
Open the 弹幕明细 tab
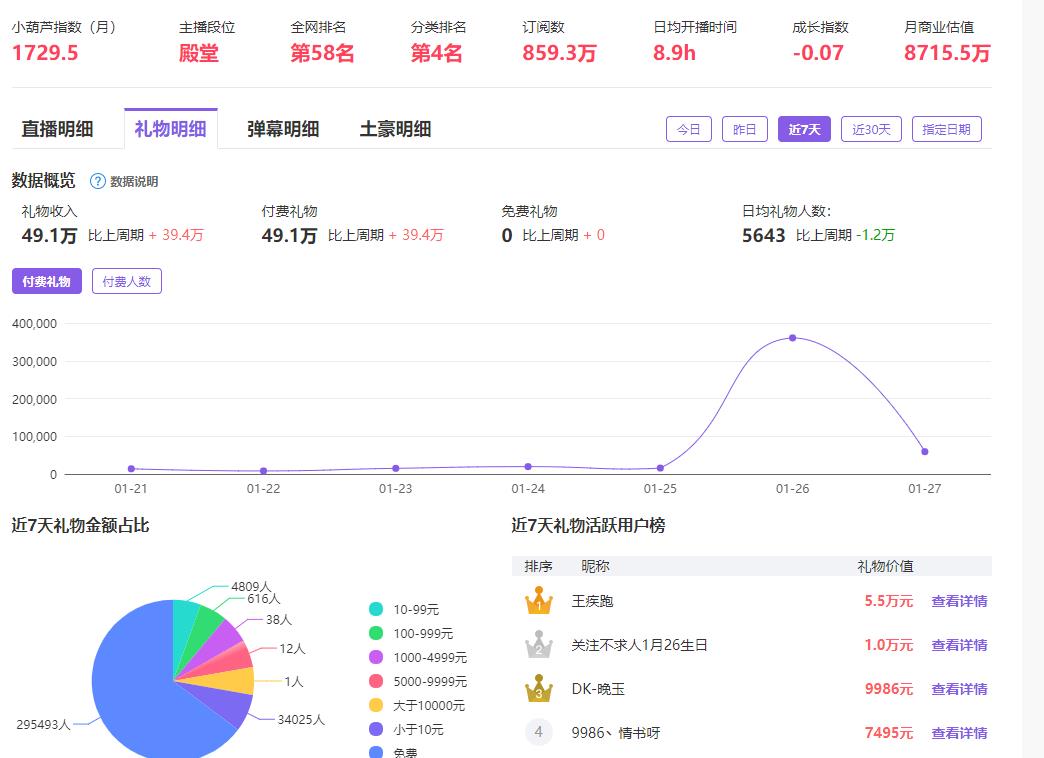(x=283, y=129)
